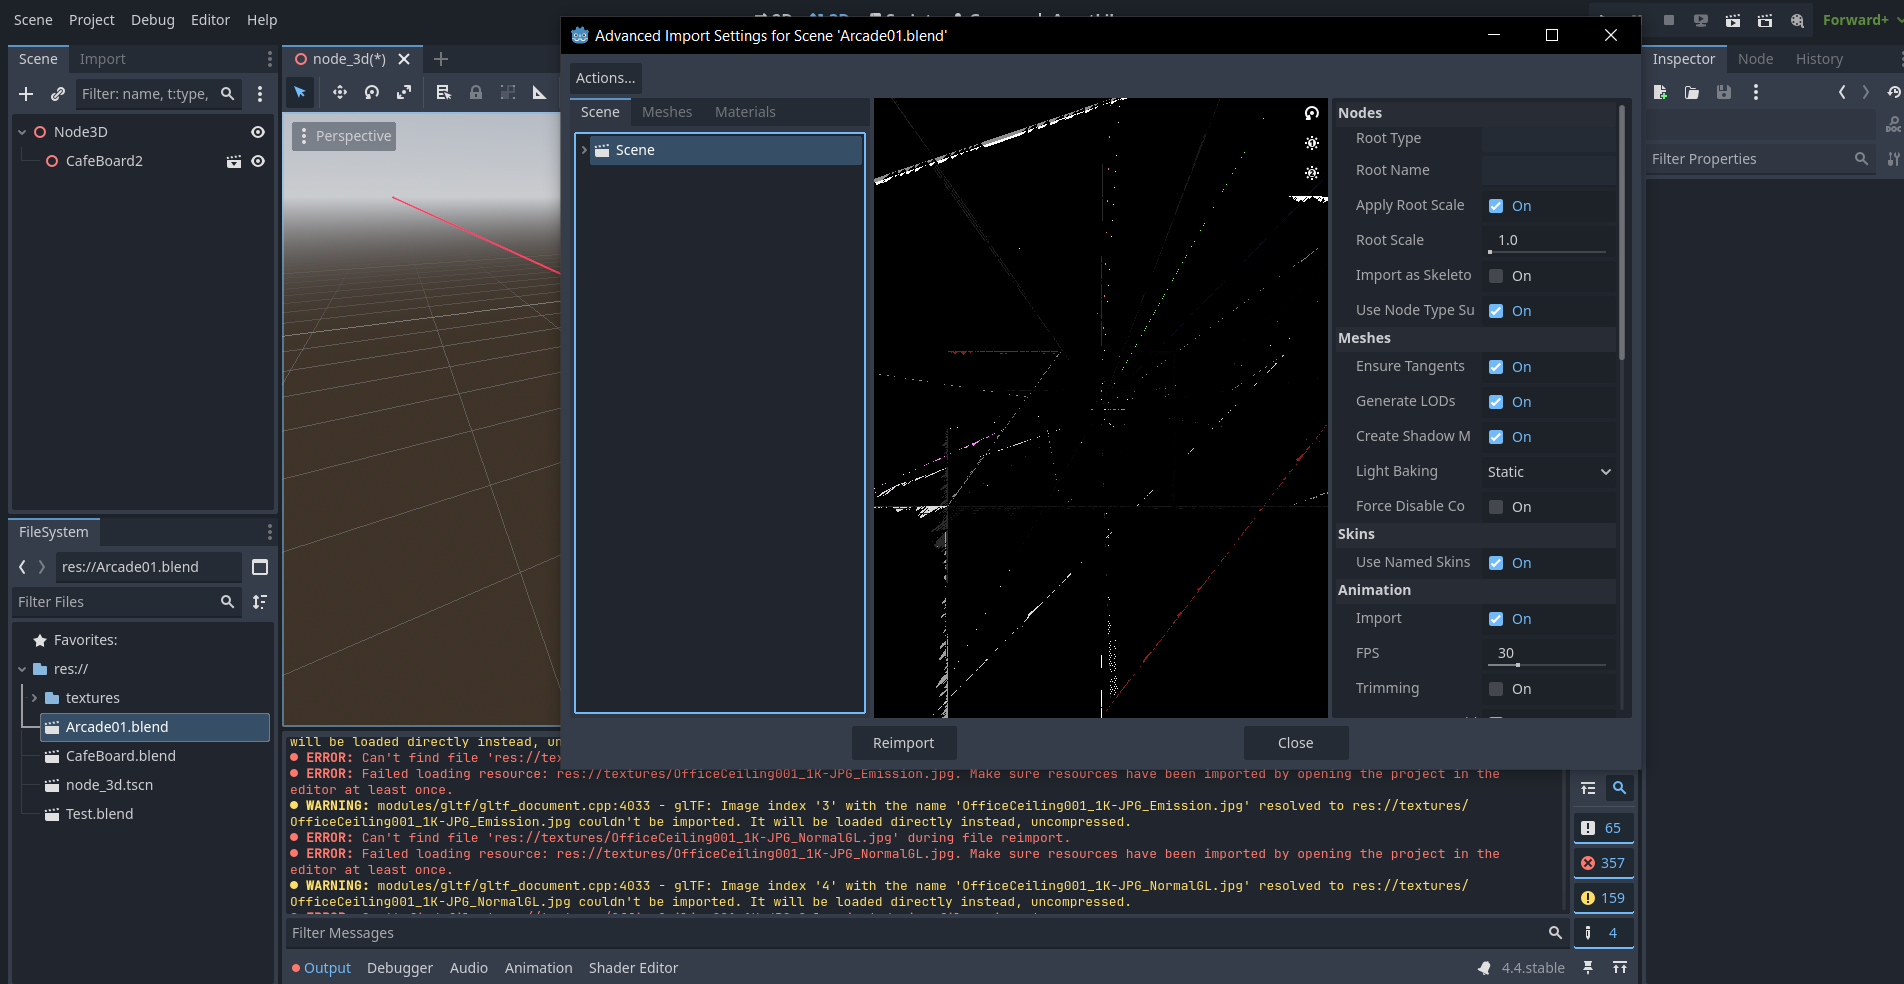
Task: Click the Reimport button
Action: (903, 743)
